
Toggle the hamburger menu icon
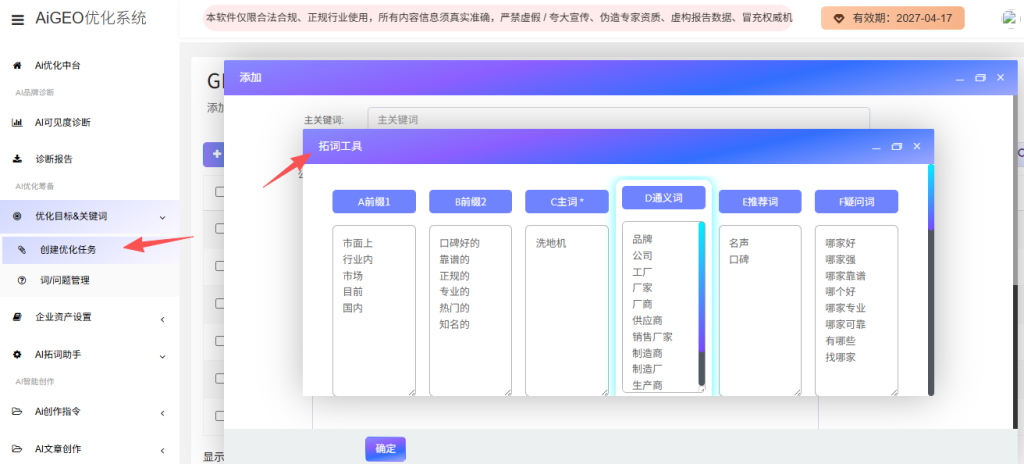[18, 20]
